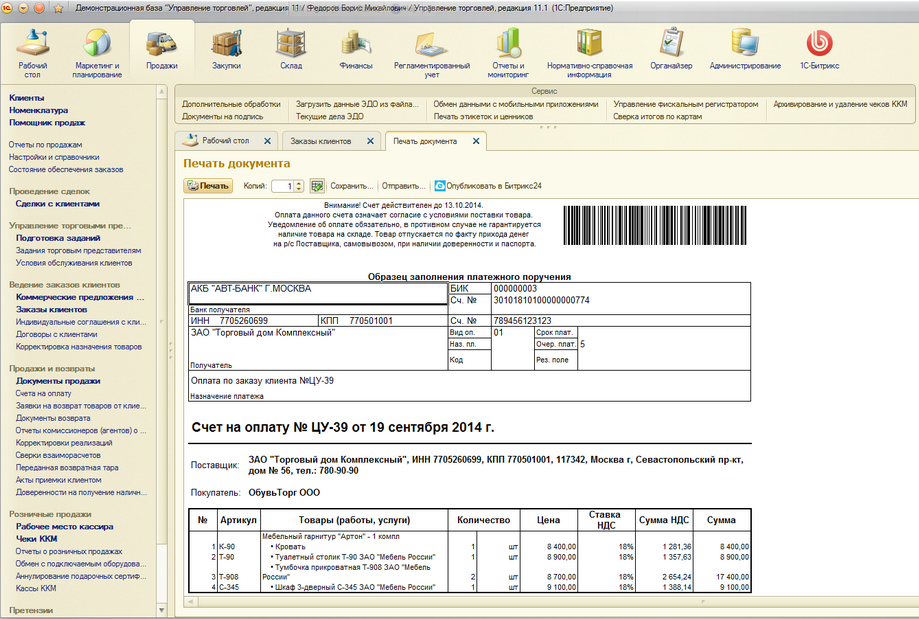
Task: Open Текущие дела ЭДО
Action: click(329, 116)
